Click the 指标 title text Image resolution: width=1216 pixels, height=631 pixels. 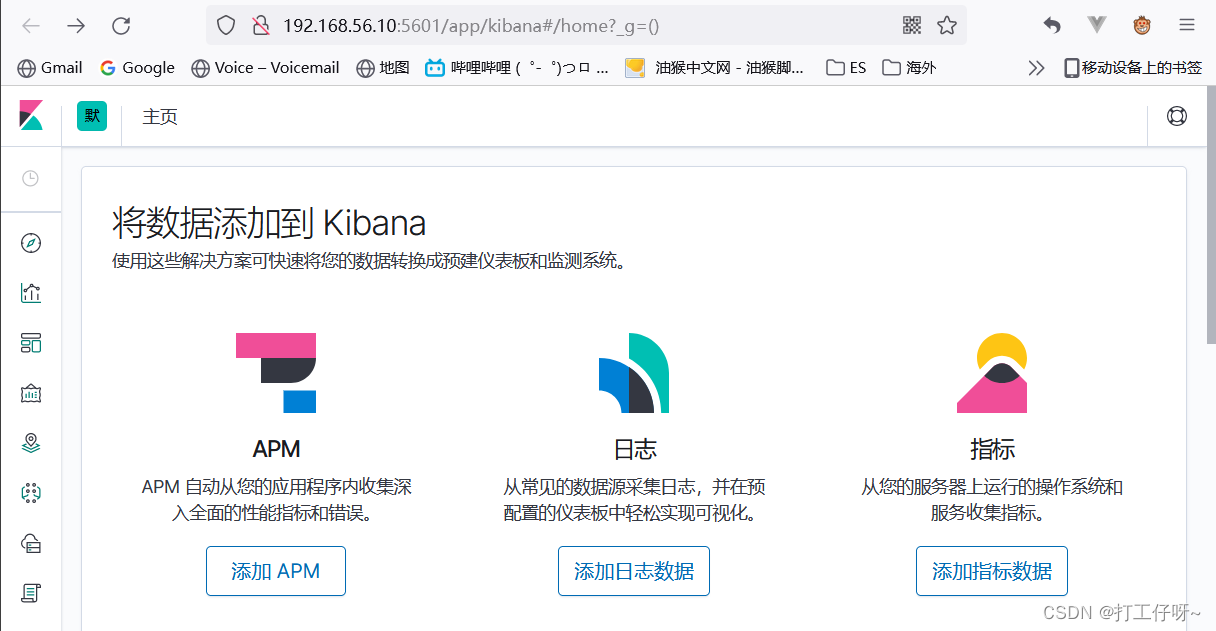click(993, 449)
